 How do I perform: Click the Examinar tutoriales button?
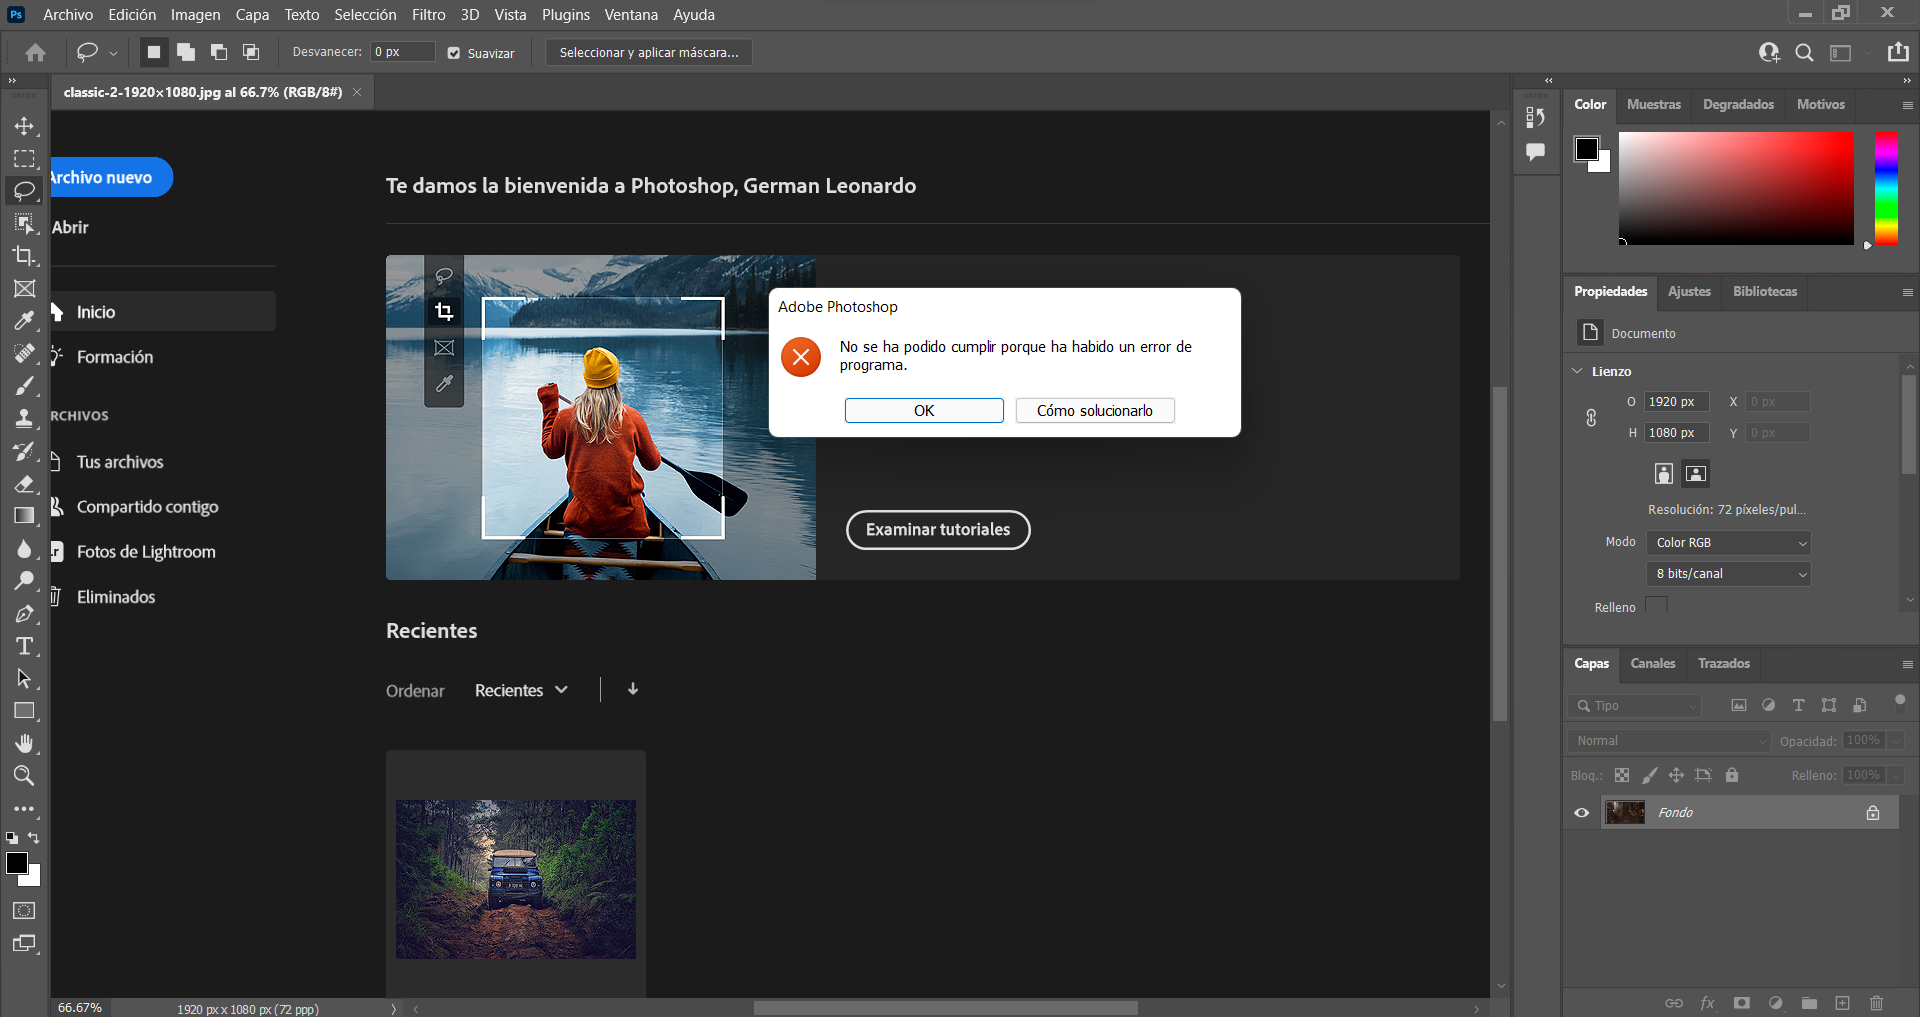pos(937,529)
